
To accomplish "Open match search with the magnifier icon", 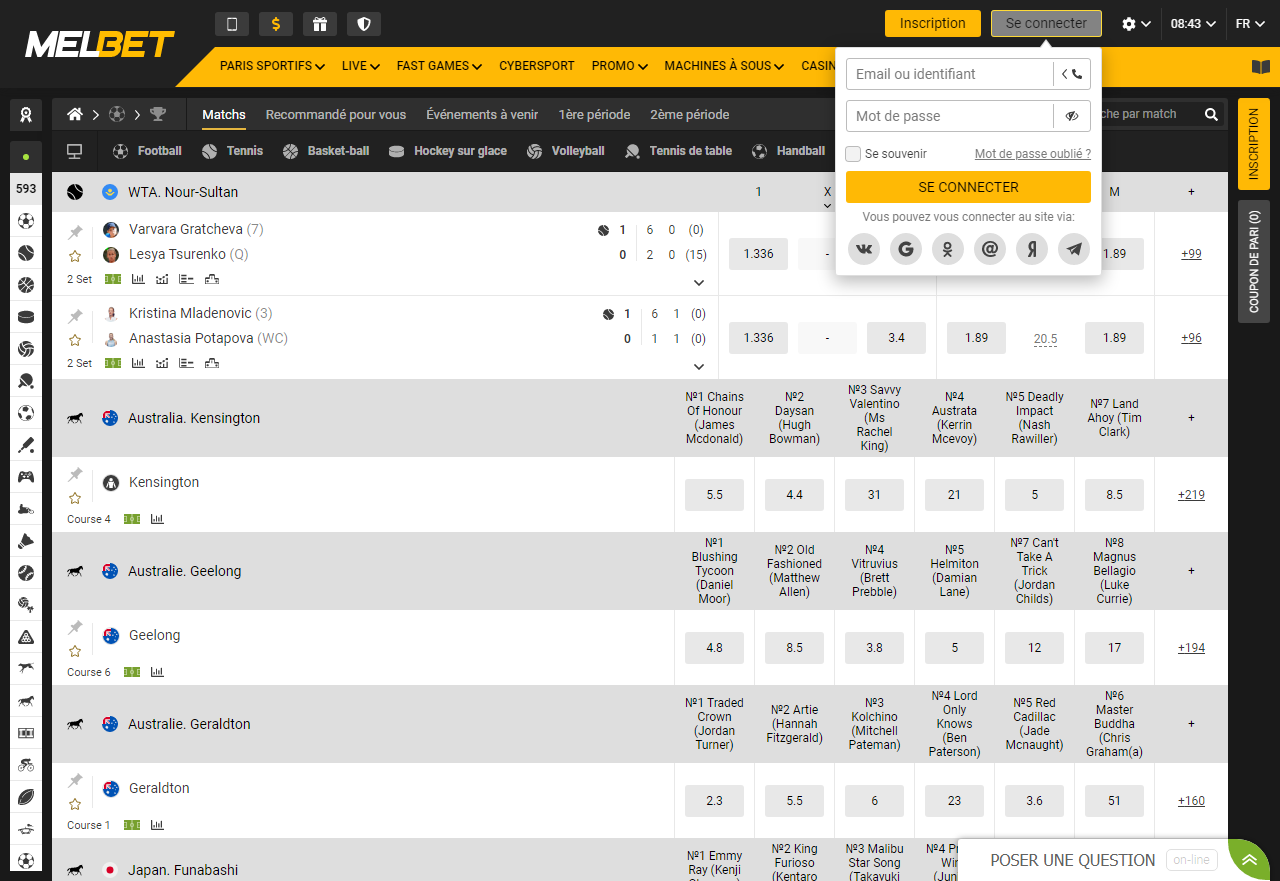I will (x=1210, y=114).
